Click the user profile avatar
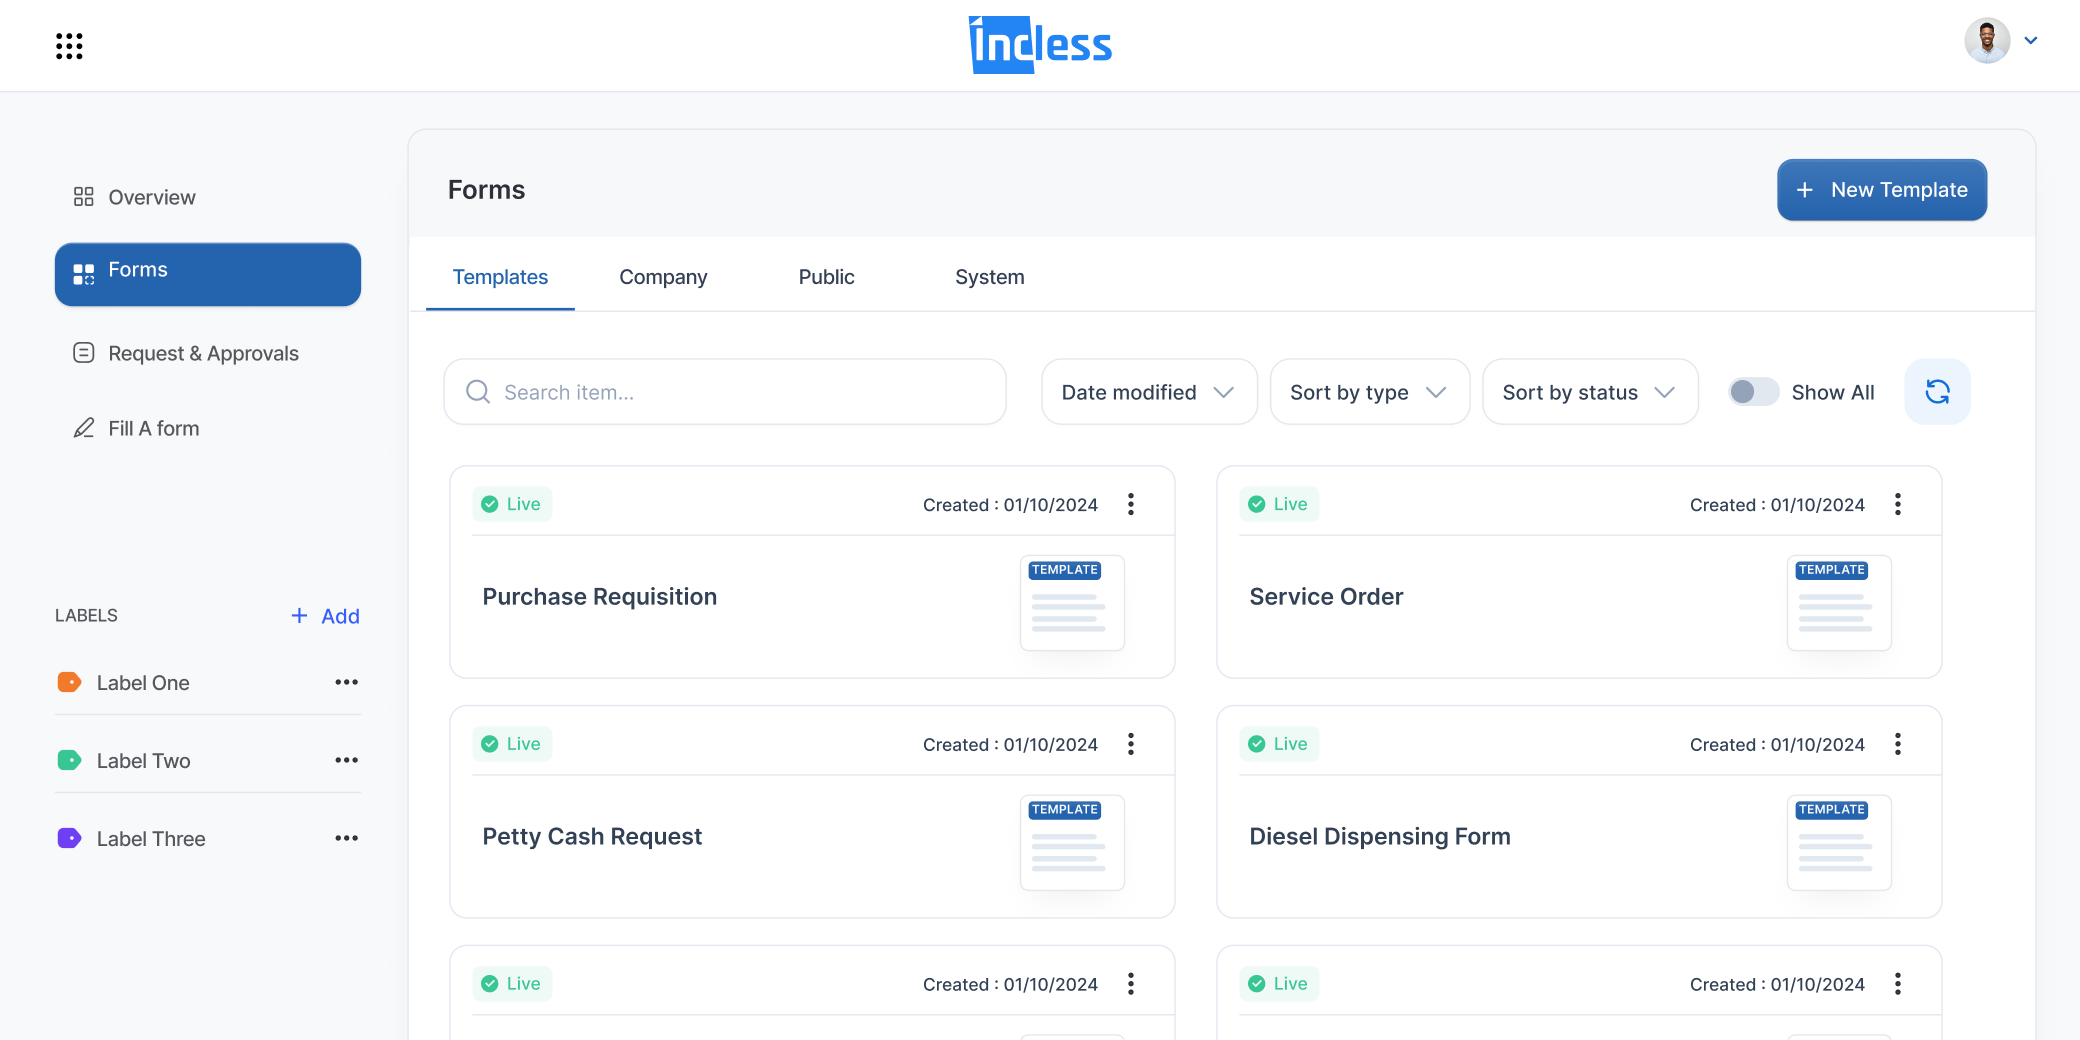The width and height of the screenshot is (2080, 1040). coord(1987,41)
